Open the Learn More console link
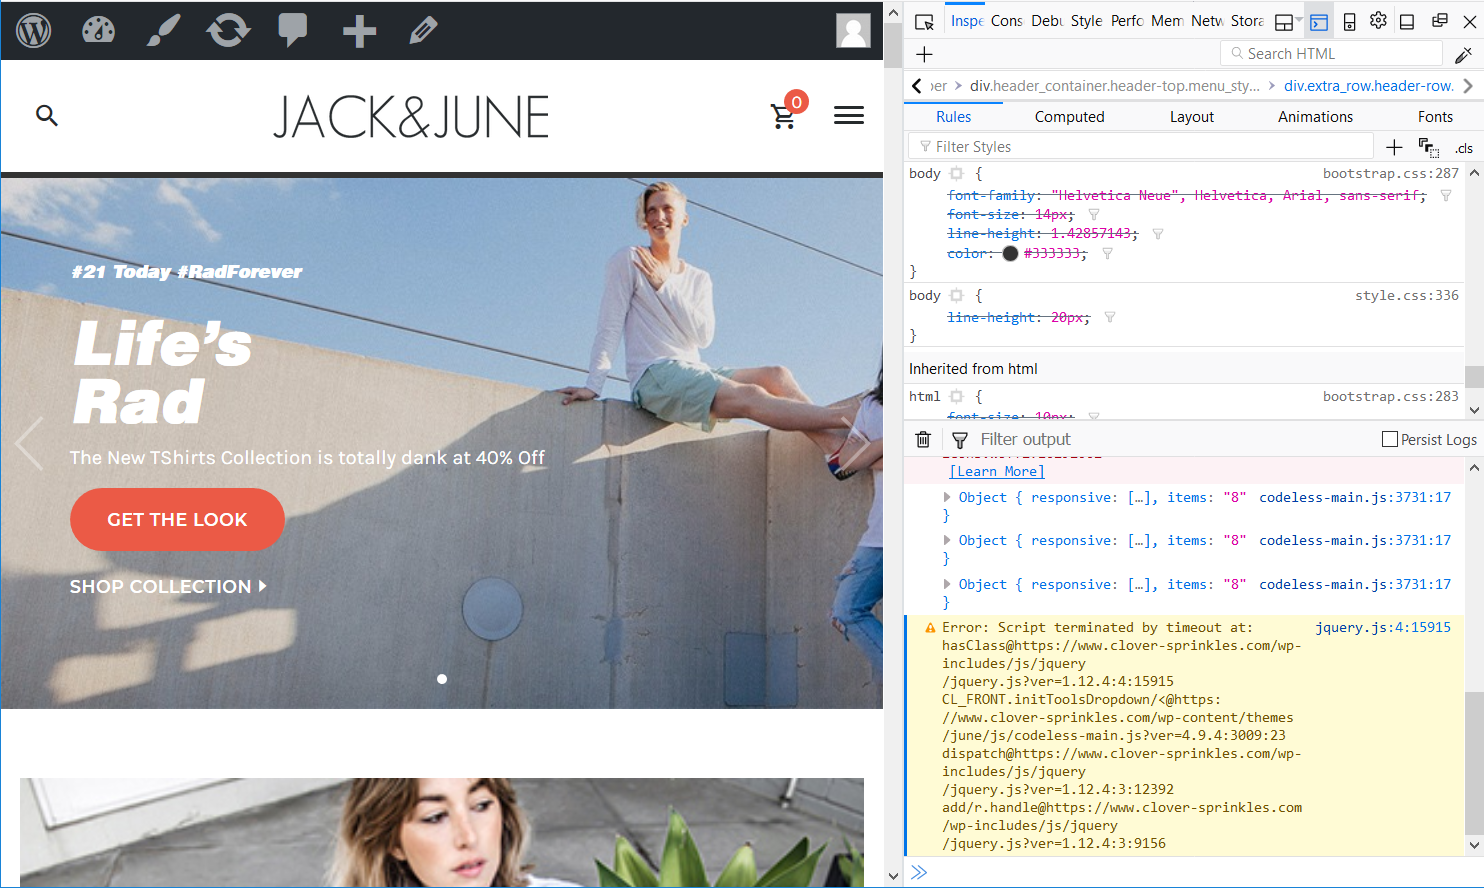The width and height of the screenshot is (1484, 888). click(x=997, y=472)
